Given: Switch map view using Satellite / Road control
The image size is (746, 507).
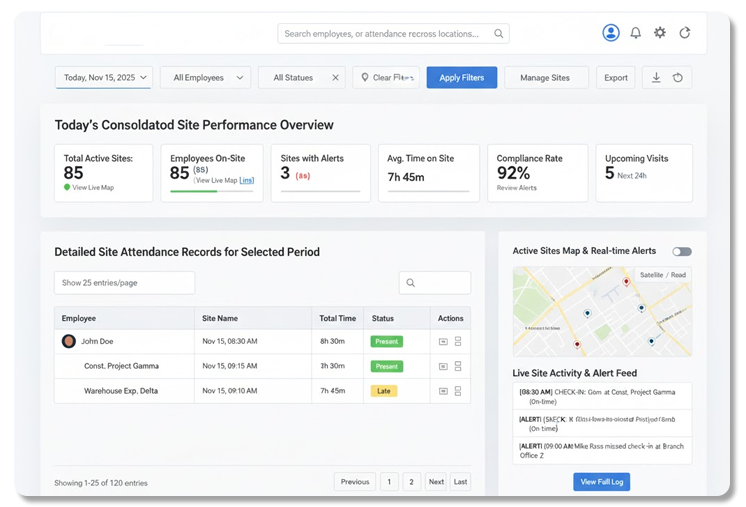Looking at the screenshot, I should tap(663, 274).
